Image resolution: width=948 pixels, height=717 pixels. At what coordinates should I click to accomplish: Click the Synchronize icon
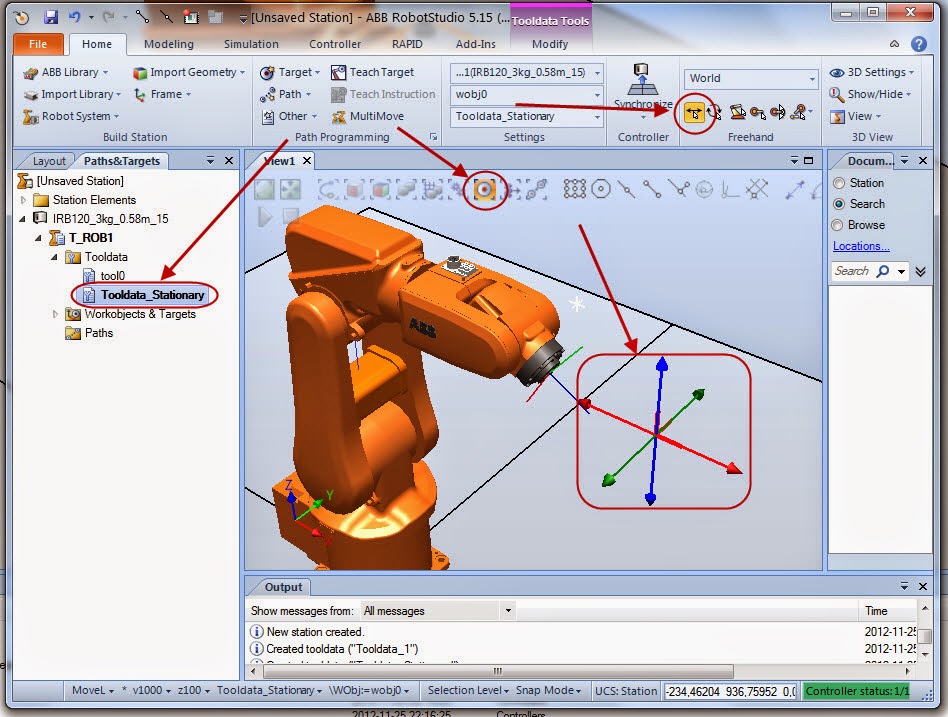642,78
